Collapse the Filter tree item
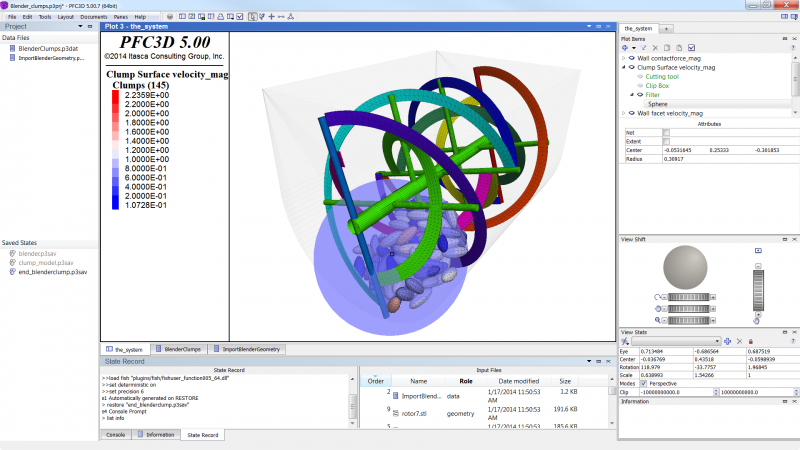This screenshot has width=800, height=450. tap(632, 95)
